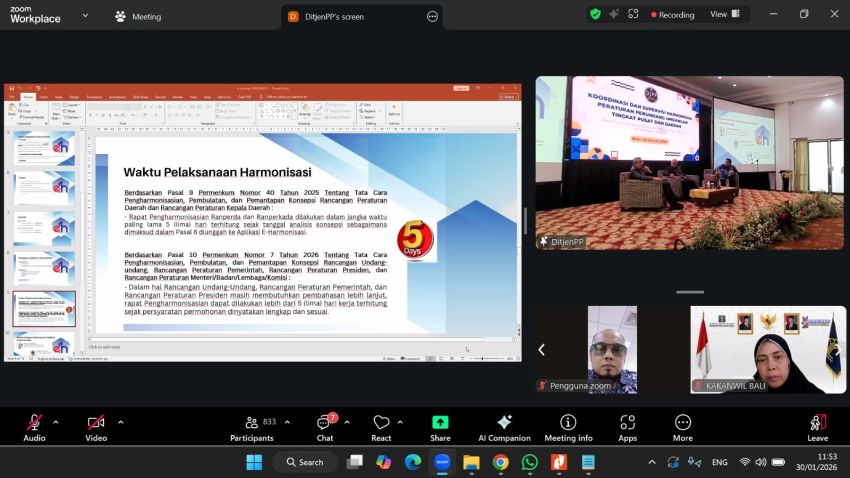Expand video options chevron beside Video
Screen dimensions: 850x478
coord(120,422)
